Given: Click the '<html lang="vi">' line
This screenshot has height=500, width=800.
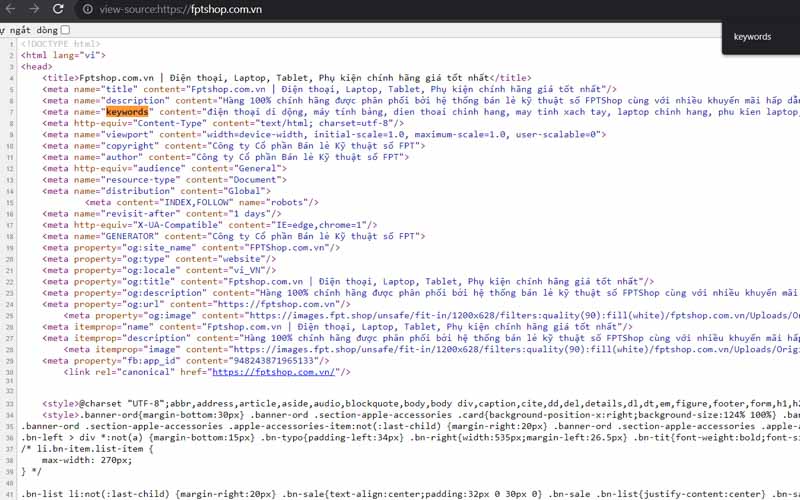Looking at the screenshot, I should (x=63, y=55).
